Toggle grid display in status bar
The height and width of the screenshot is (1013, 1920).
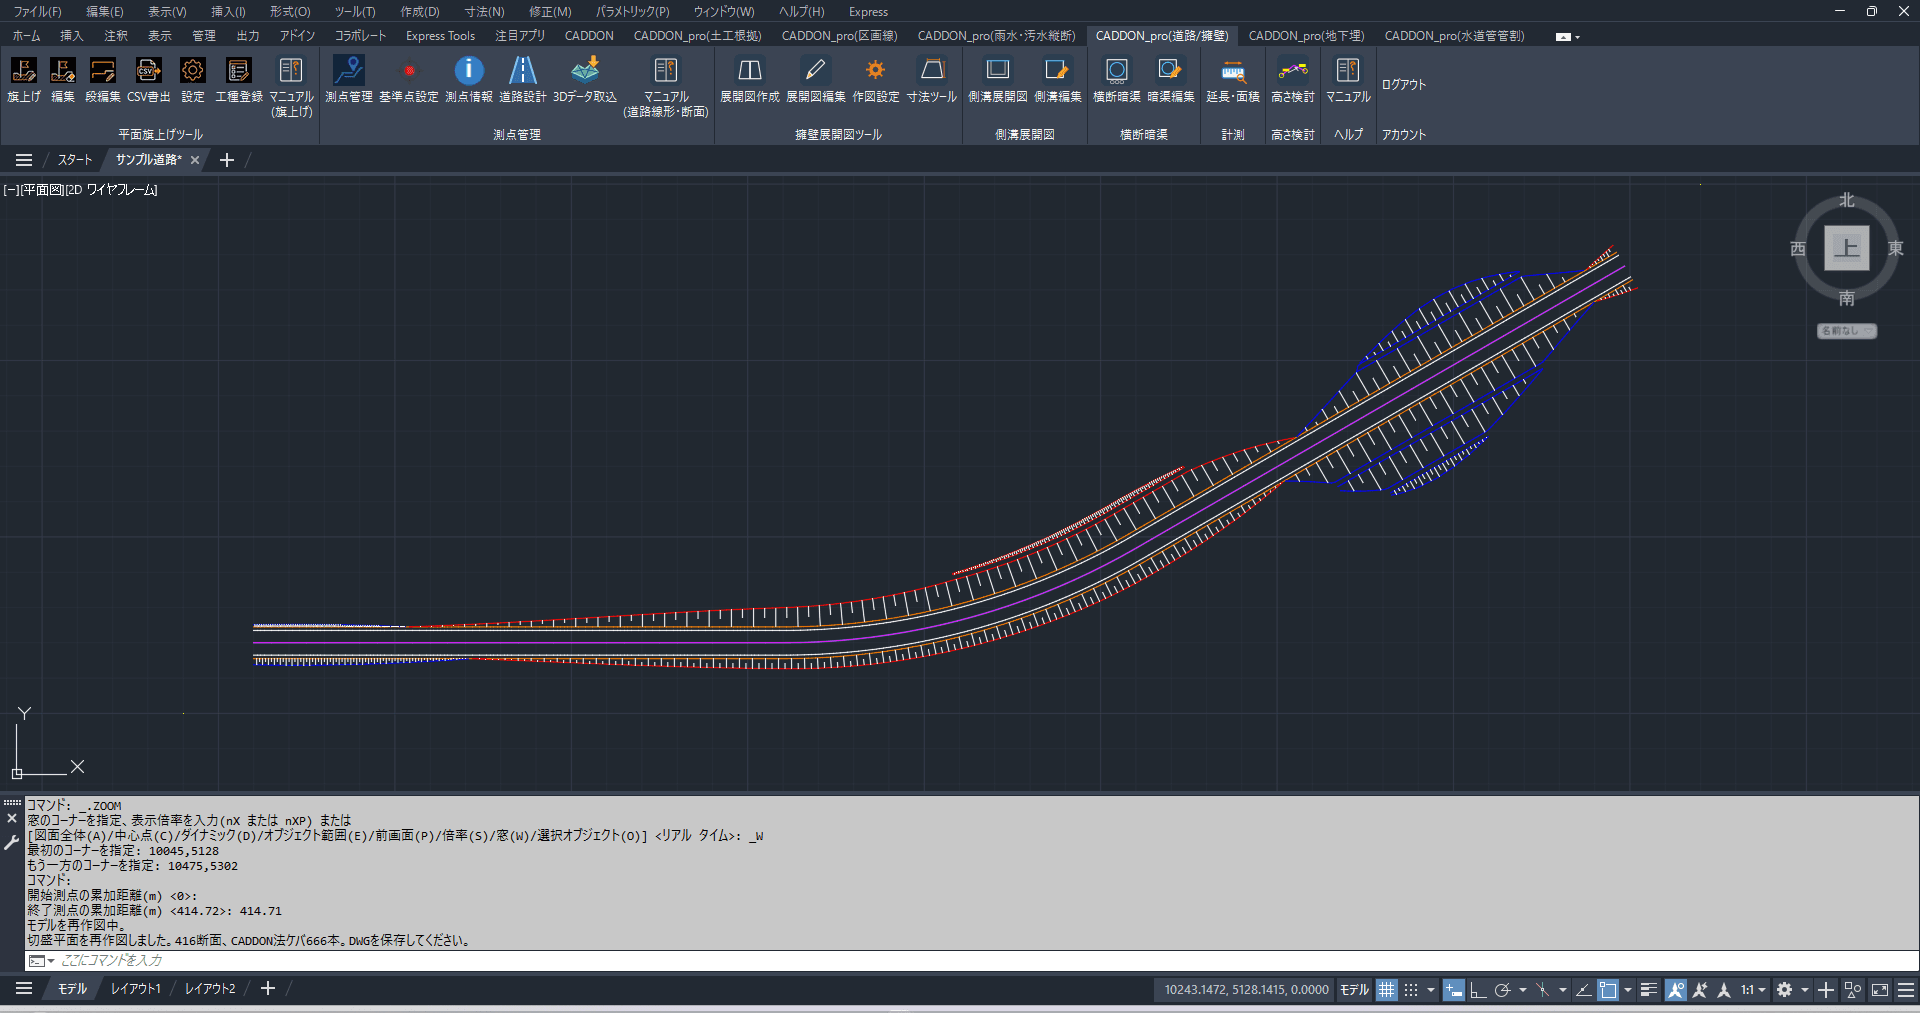tap(1386, 990)
